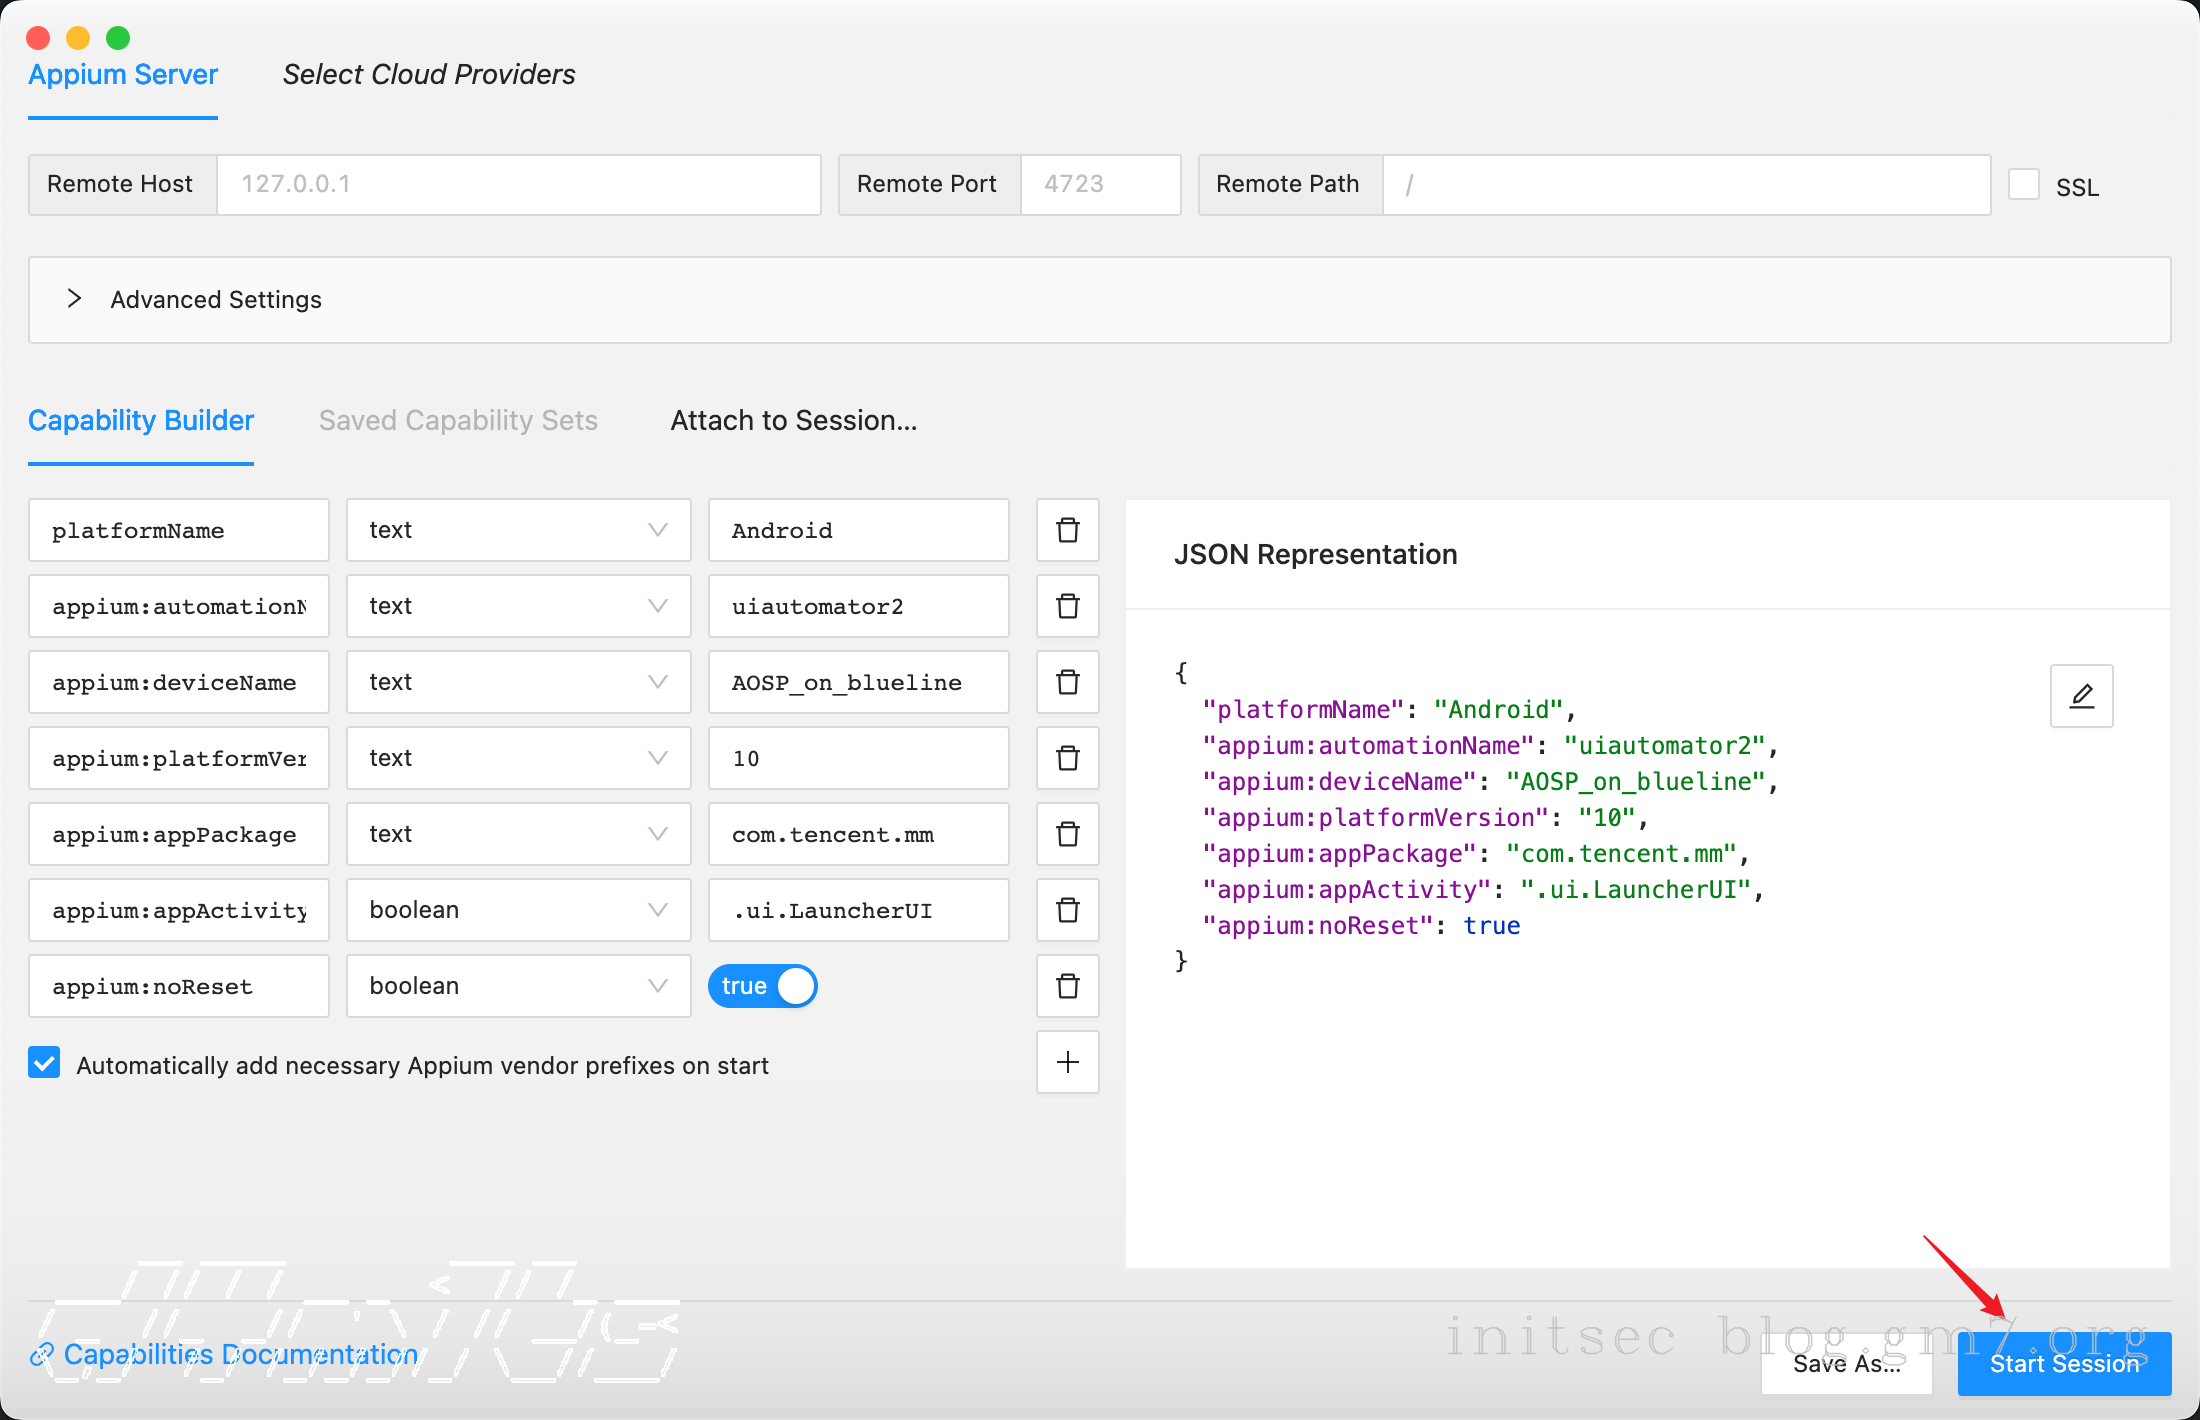Open the Select Cloud Providers tab
This screenshot has height=1420, width=2200.
point(429,75)
